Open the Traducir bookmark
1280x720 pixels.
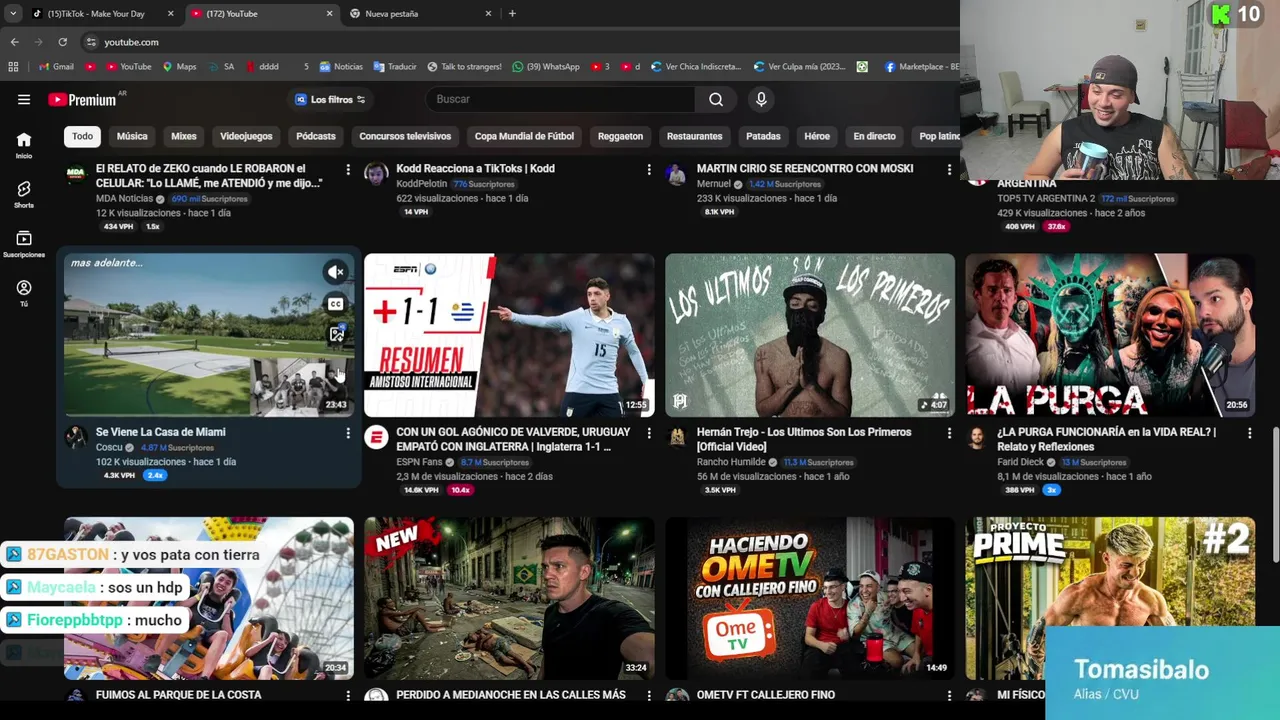click(x=395, y=67)
